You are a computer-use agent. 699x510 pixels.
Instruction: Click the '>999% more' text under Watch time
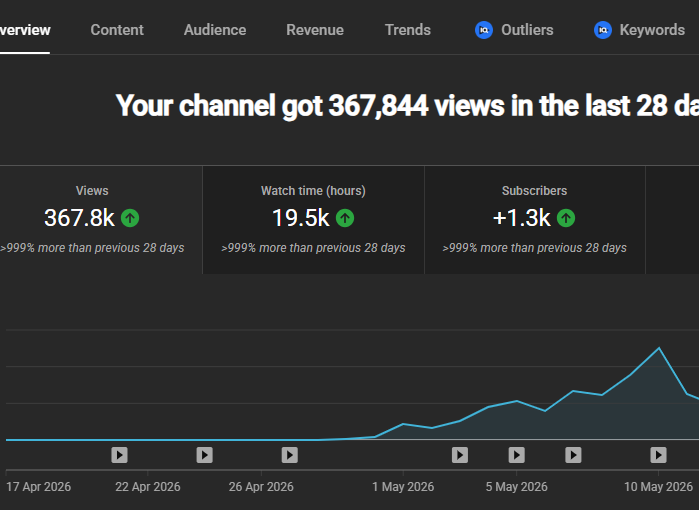(313, 248)
